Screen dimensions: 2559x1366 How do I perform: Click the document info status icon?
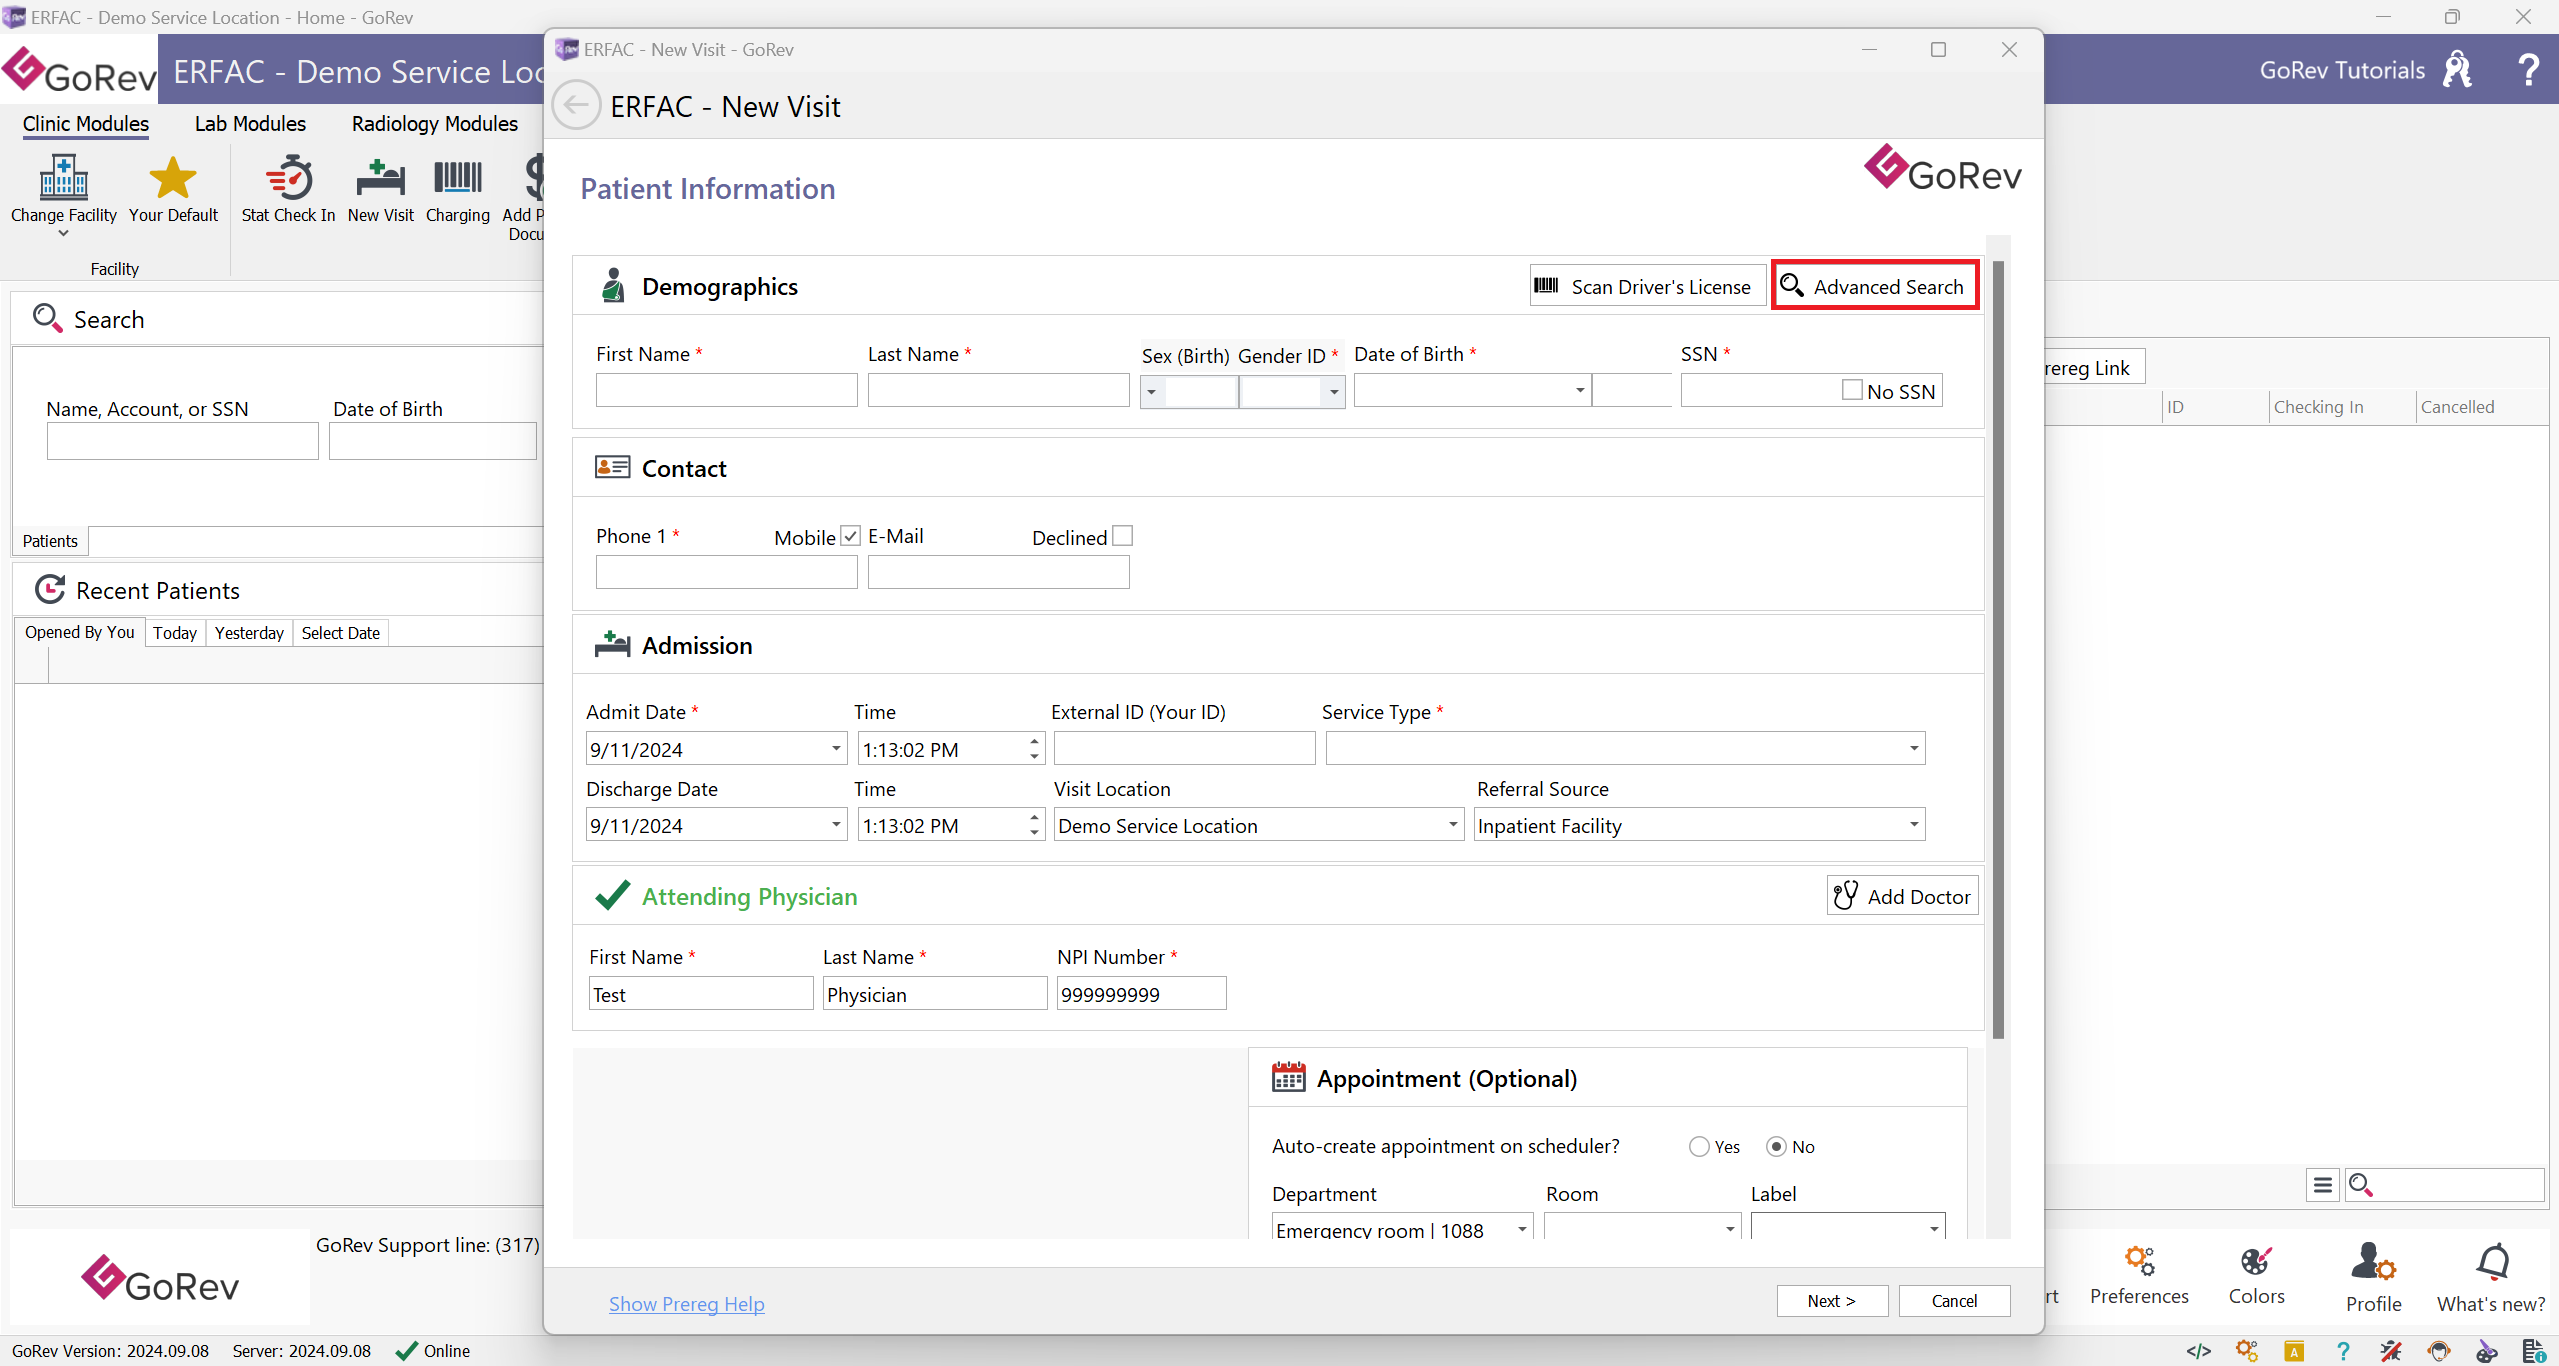[x=2533, y=1351]
